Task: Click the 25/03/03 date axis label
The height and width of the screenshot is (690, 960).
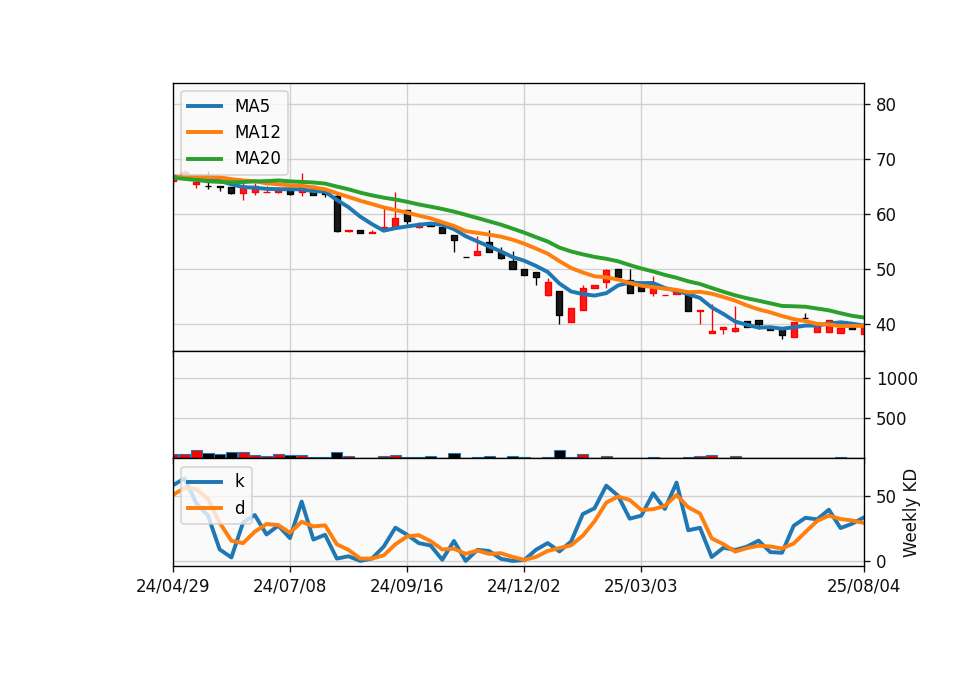Action: click(641, 586)
